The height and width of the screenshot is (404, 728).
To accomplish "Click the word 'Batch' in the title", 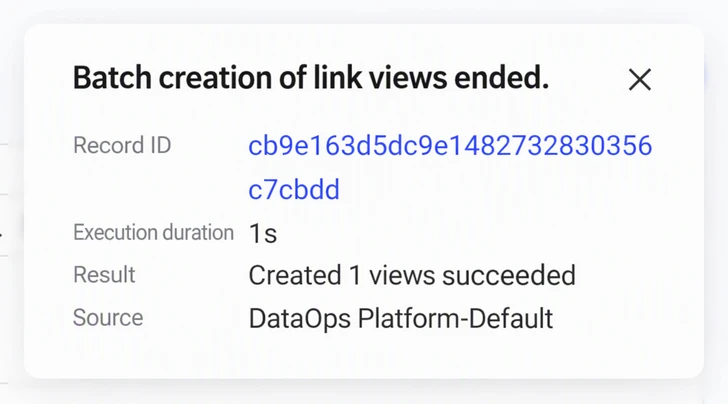I will point(112,77).
